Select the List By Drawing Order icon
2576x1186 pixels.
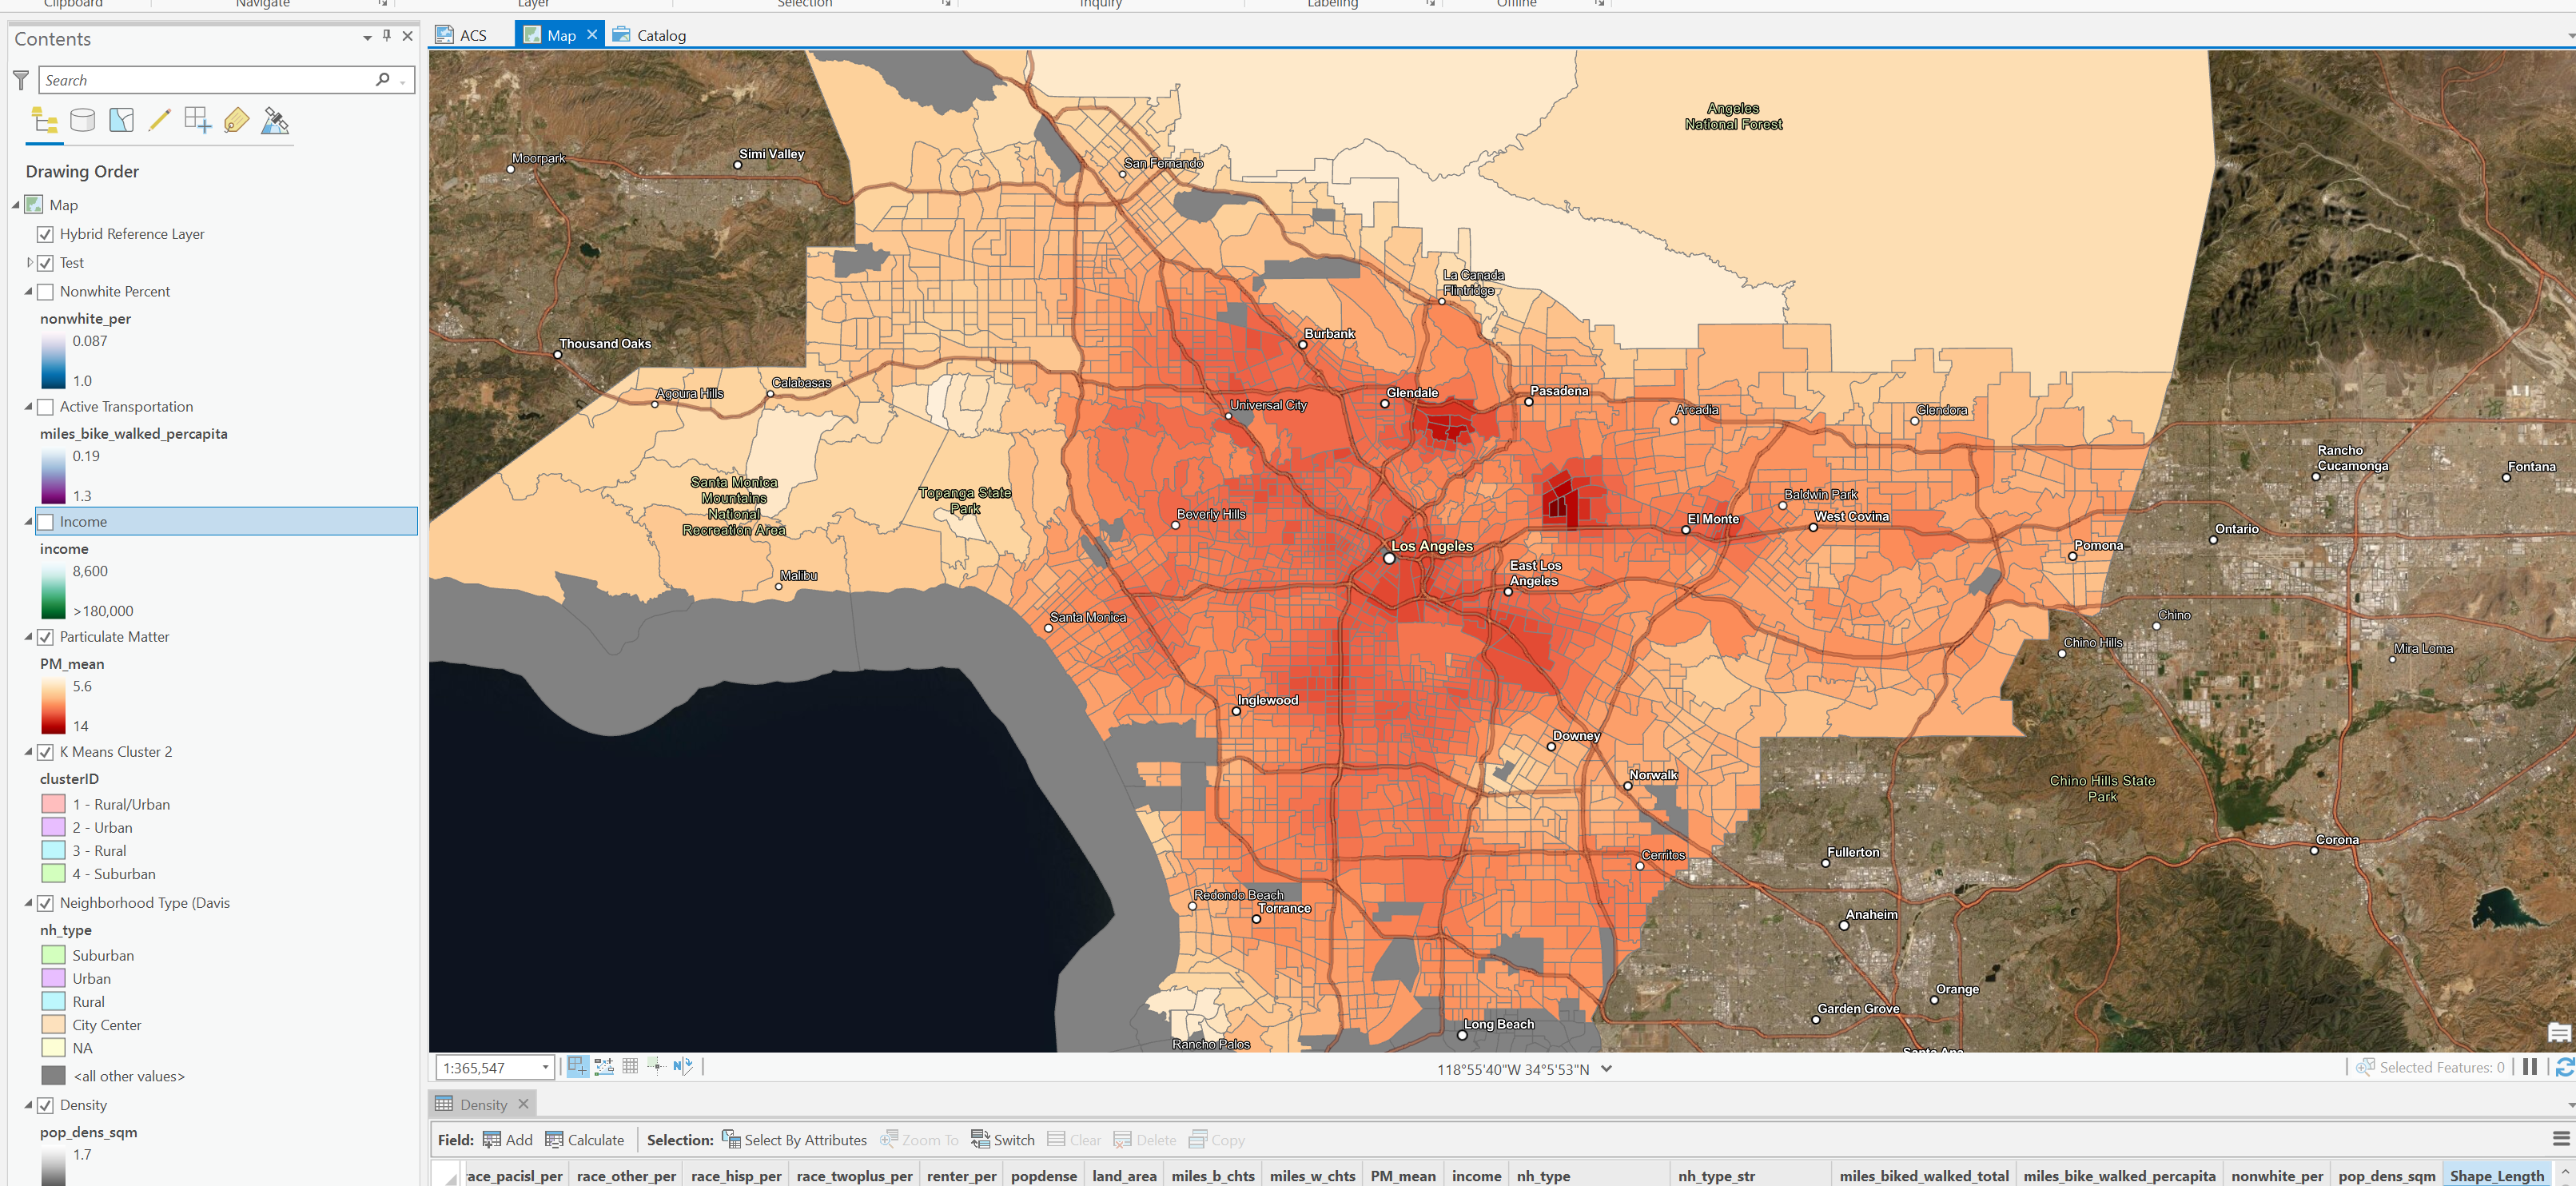pyautogui.click(x=43, y=120)
